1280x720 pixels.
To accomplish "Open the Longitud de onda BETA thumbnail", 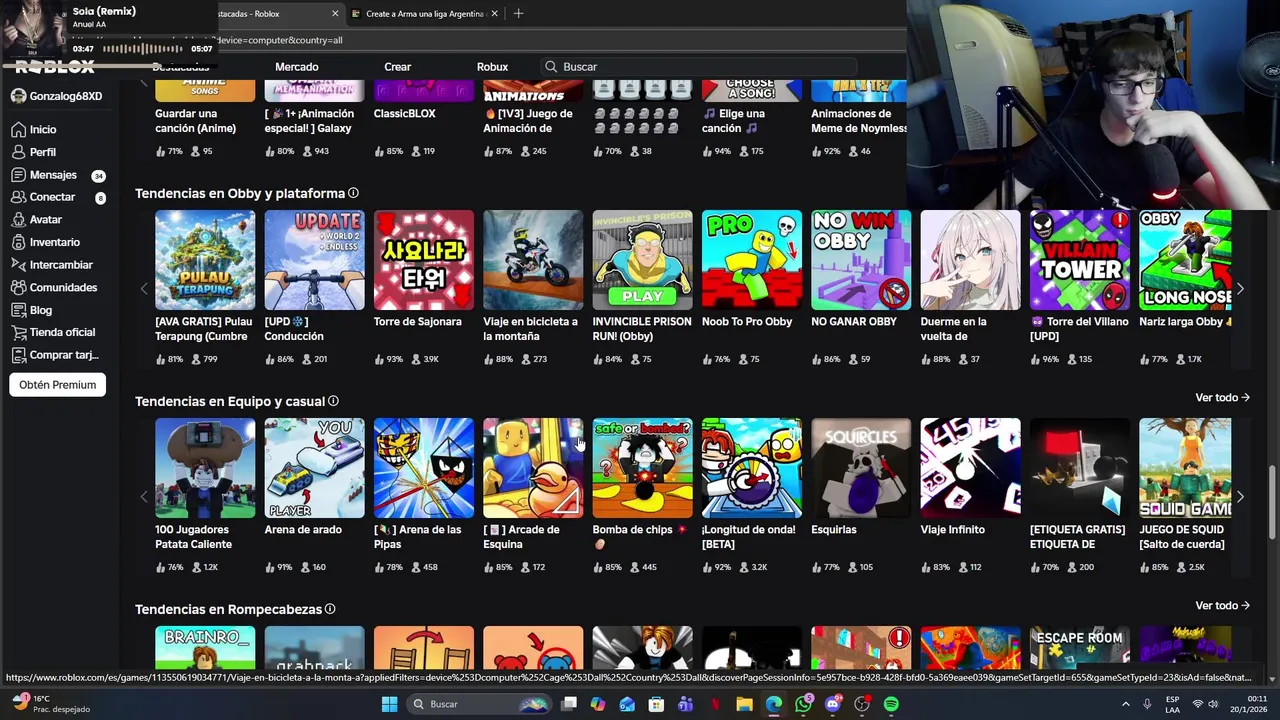I will coord(752,468).
